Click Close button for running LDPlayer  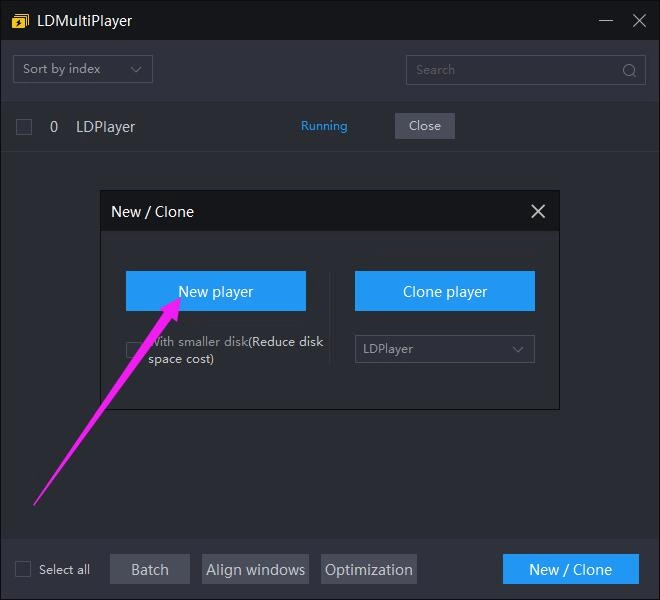(x=424, y=126)
